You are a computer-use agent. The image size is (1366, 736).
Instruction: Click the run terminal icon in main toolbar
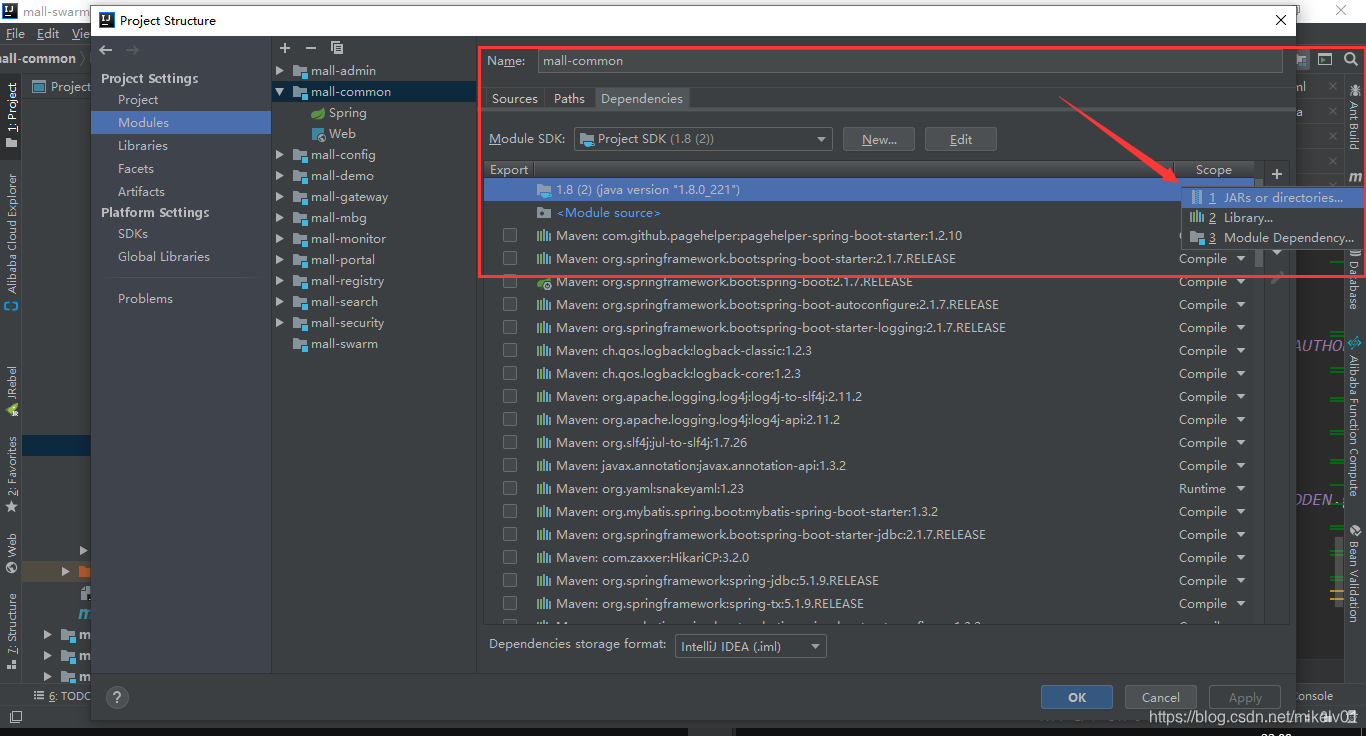(1325, 59)
